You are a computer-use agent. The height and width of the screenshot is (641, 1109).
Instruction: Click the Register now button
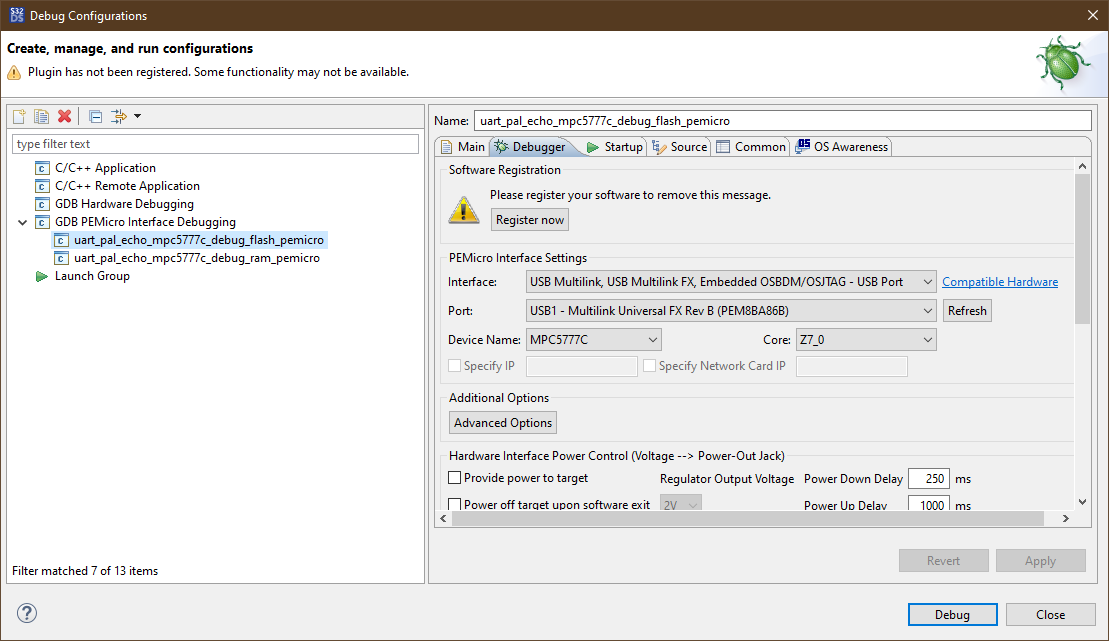(530, 220)
